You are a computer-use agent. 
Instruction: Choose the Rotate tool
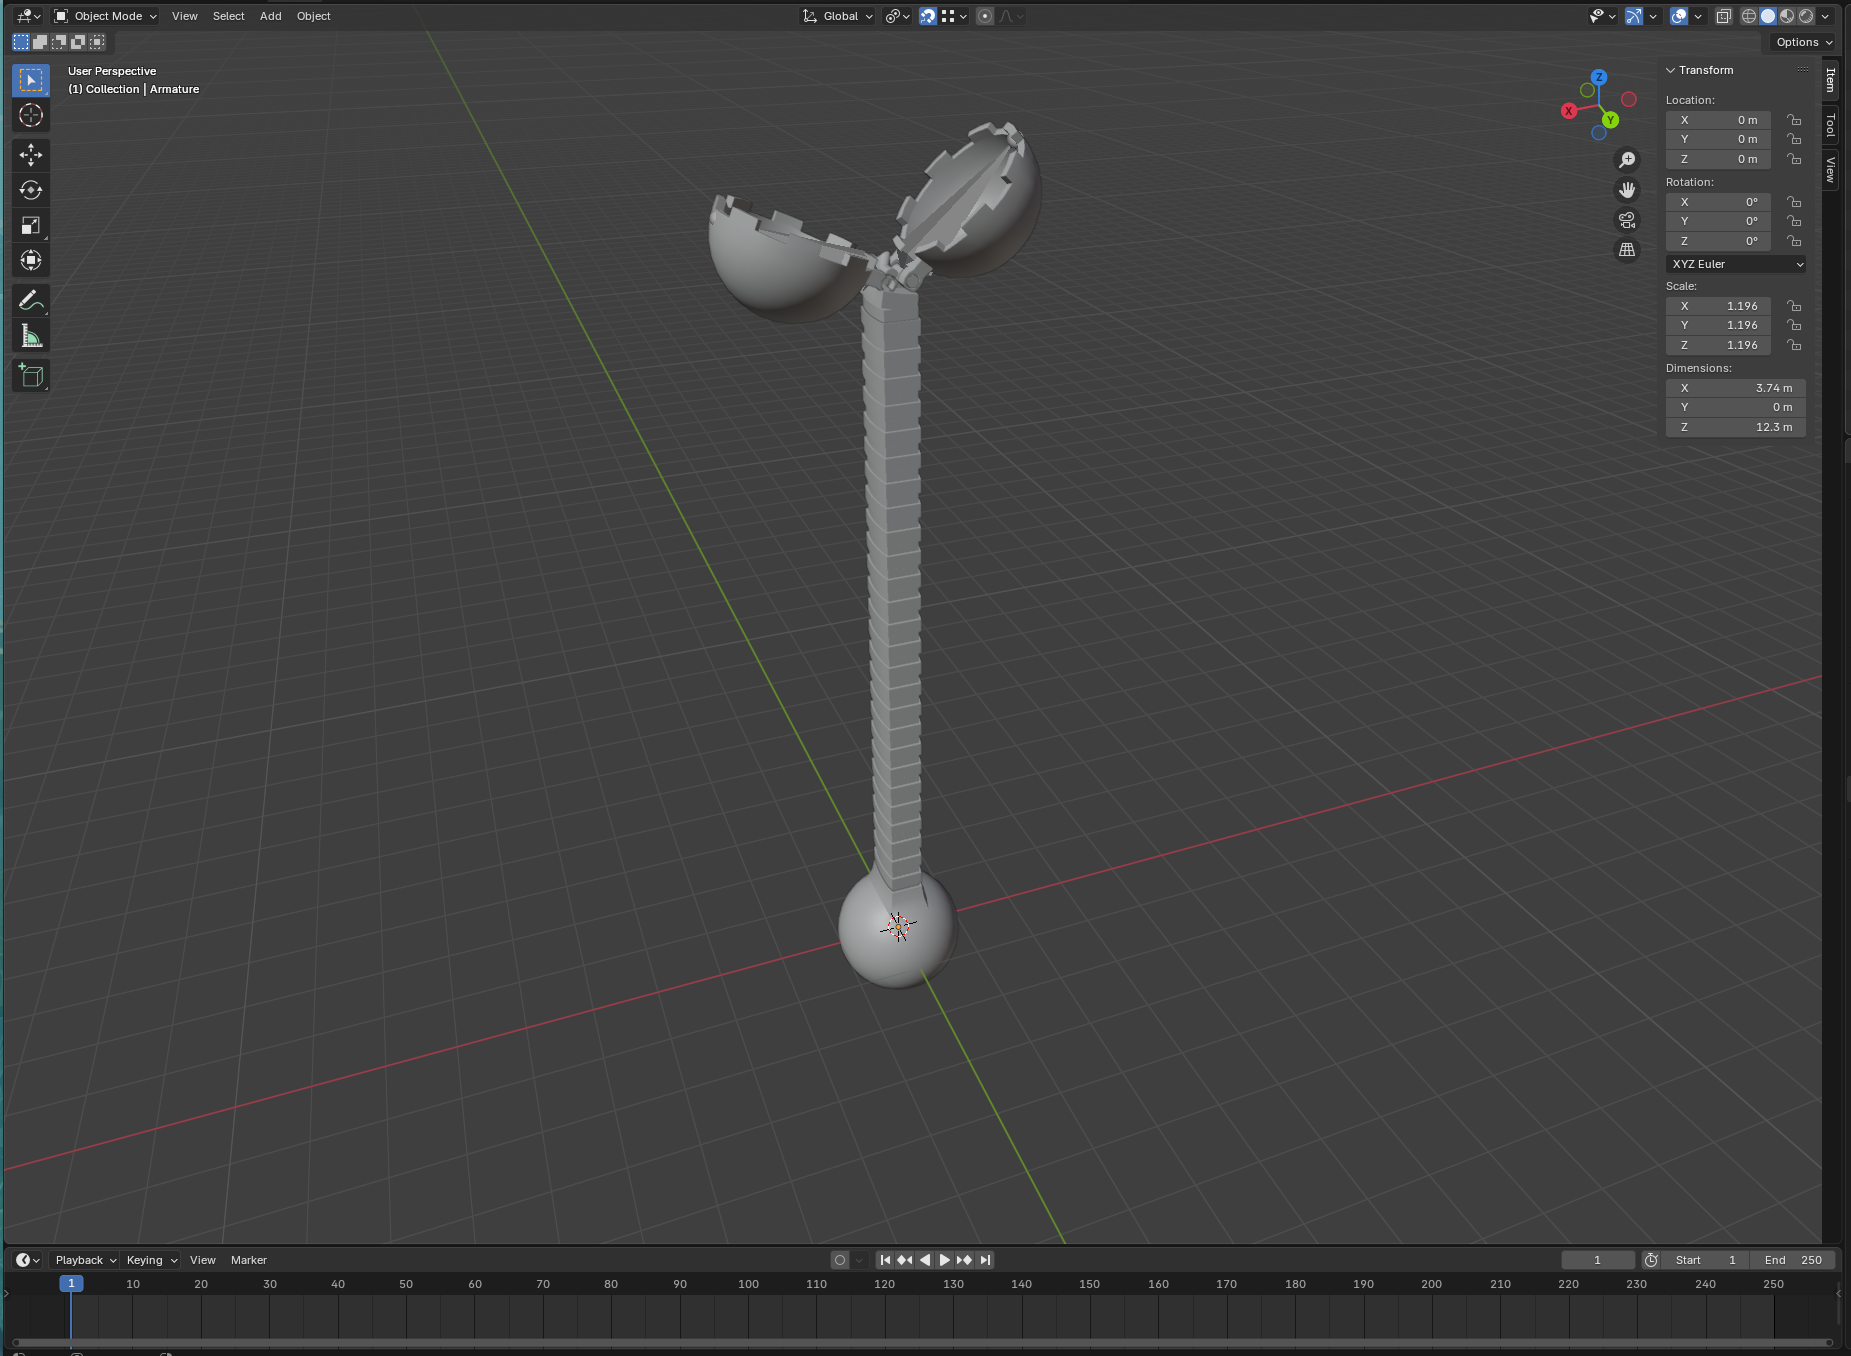pos(31,190)
